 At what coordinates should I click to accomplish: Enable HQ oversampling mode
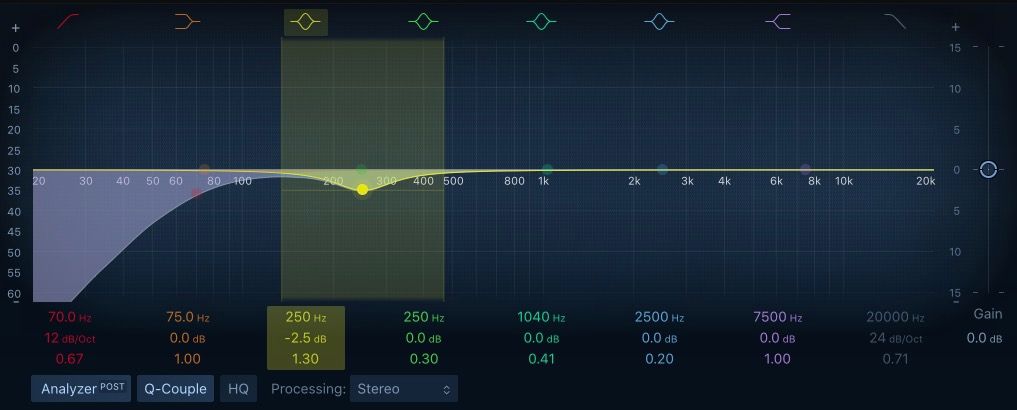pos(237,389)
